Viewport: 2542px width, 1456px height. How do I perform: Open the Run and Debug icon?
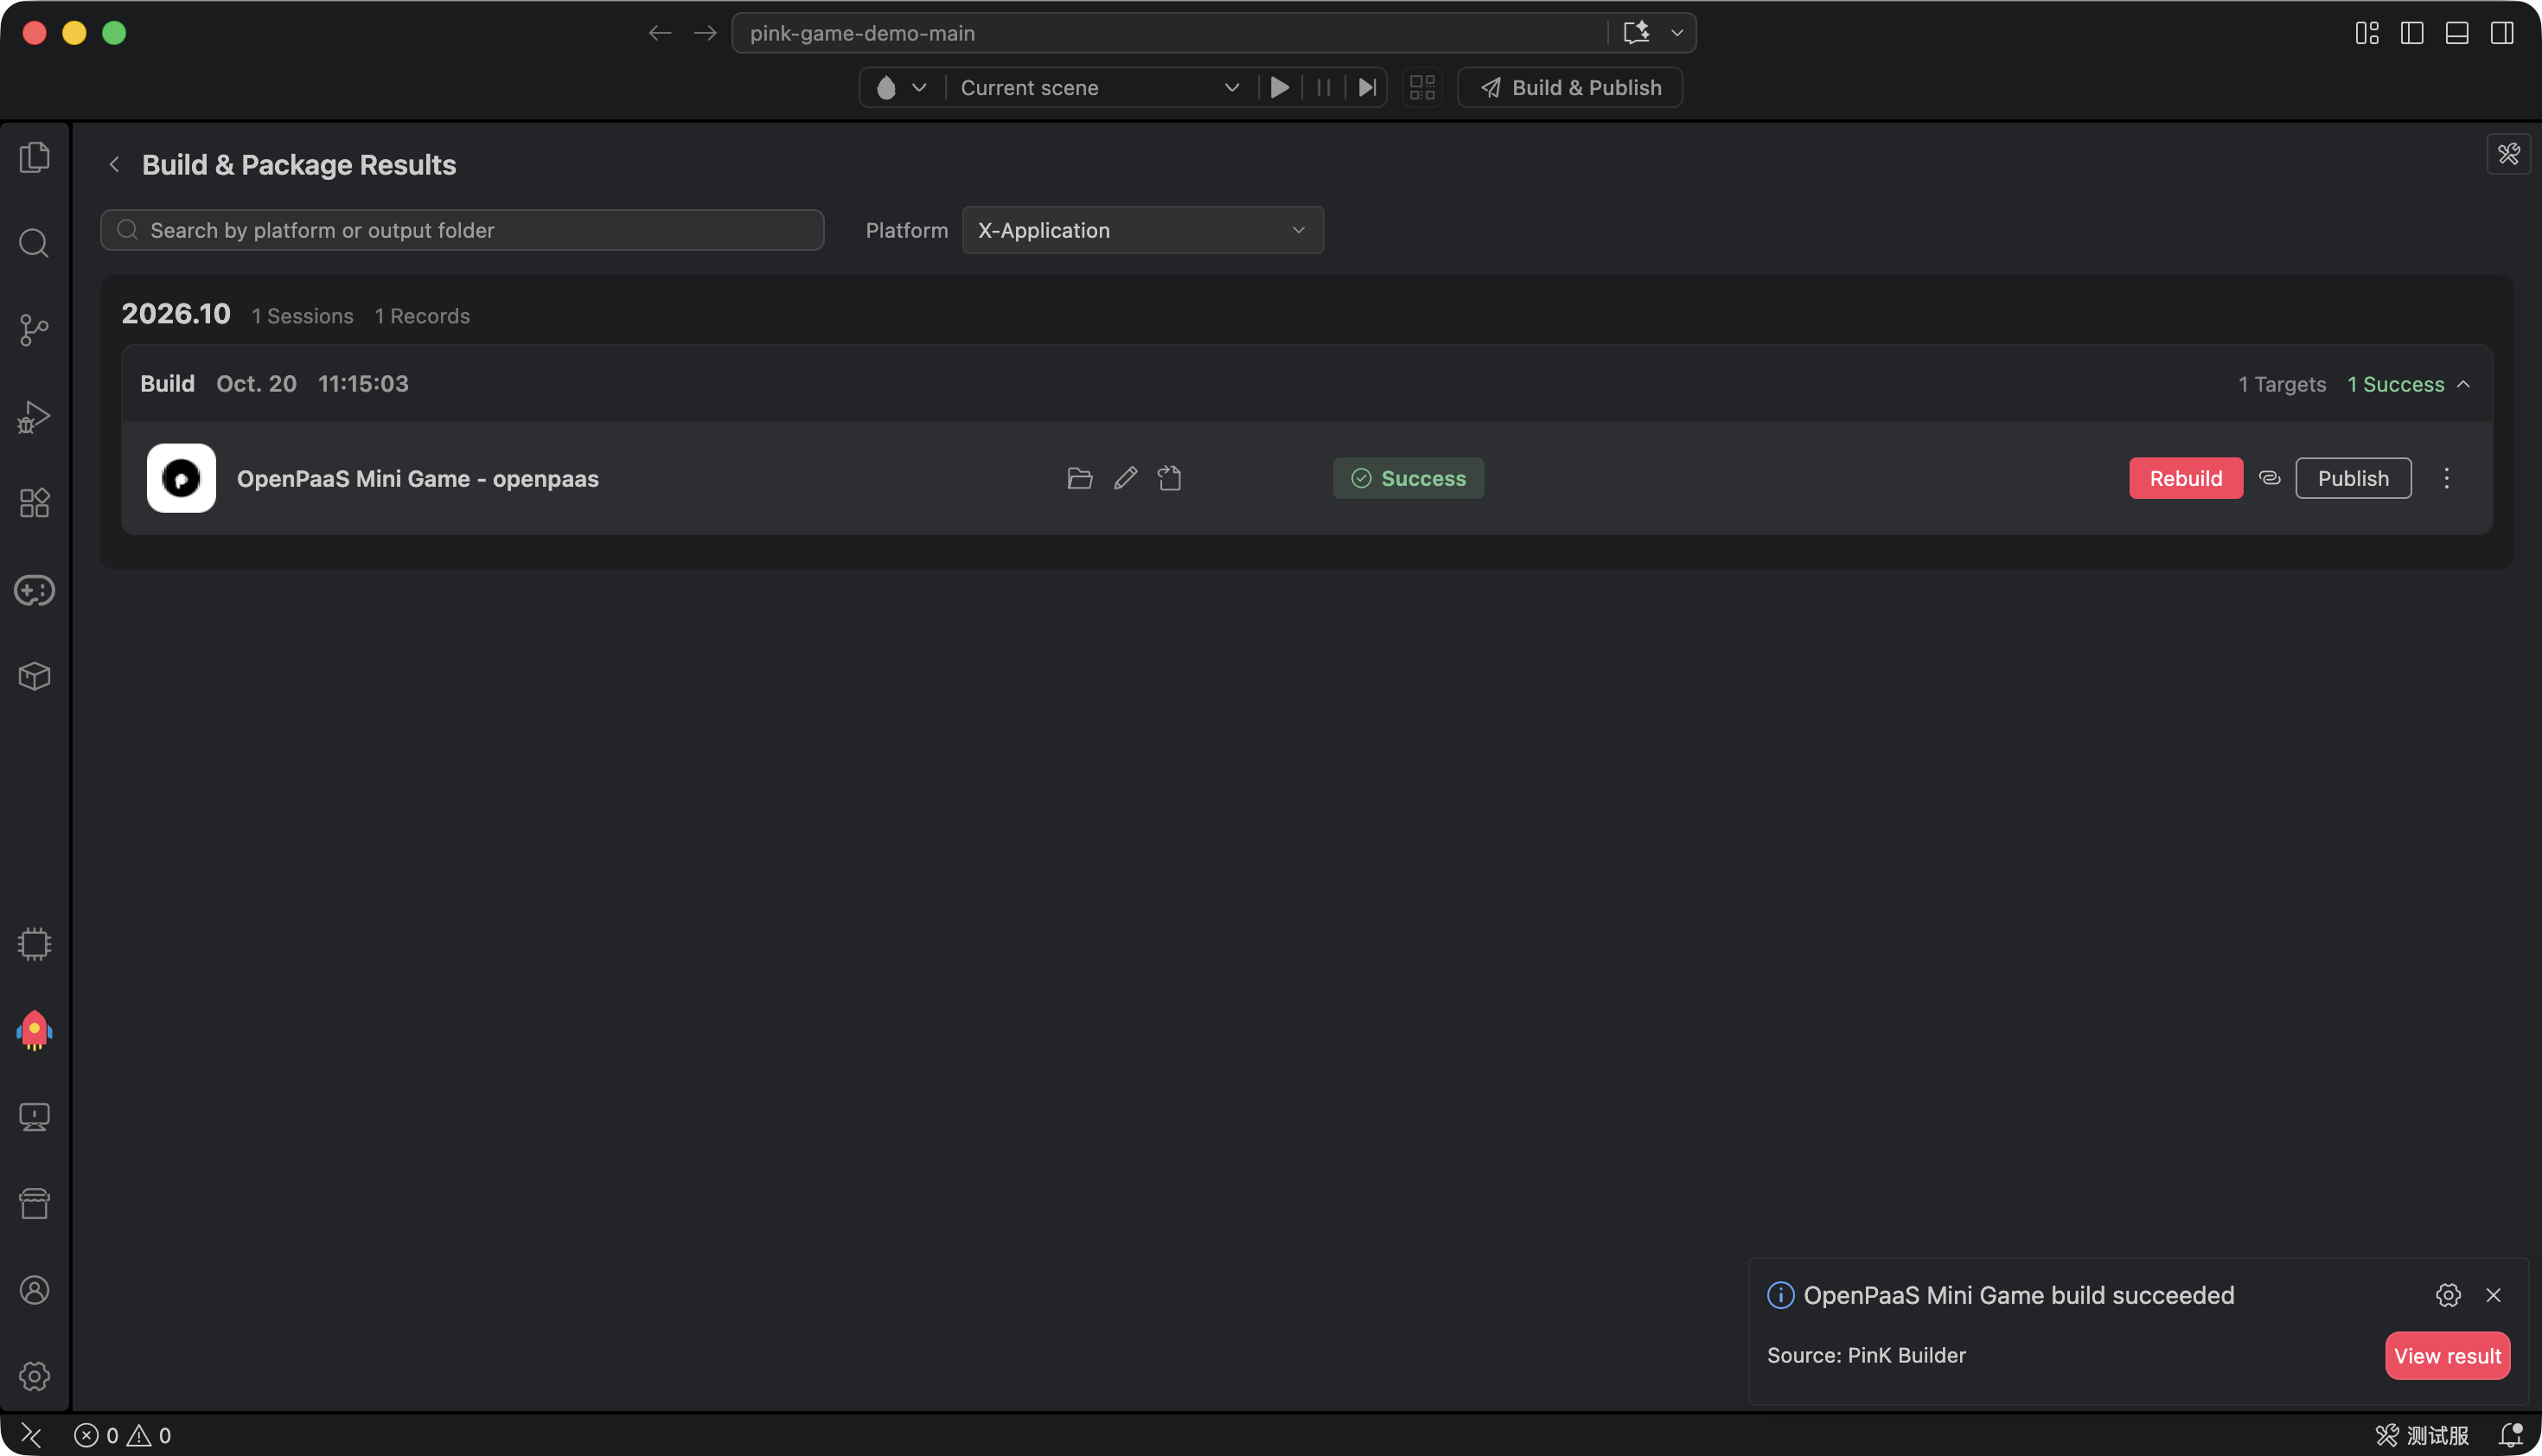(34, 417)
